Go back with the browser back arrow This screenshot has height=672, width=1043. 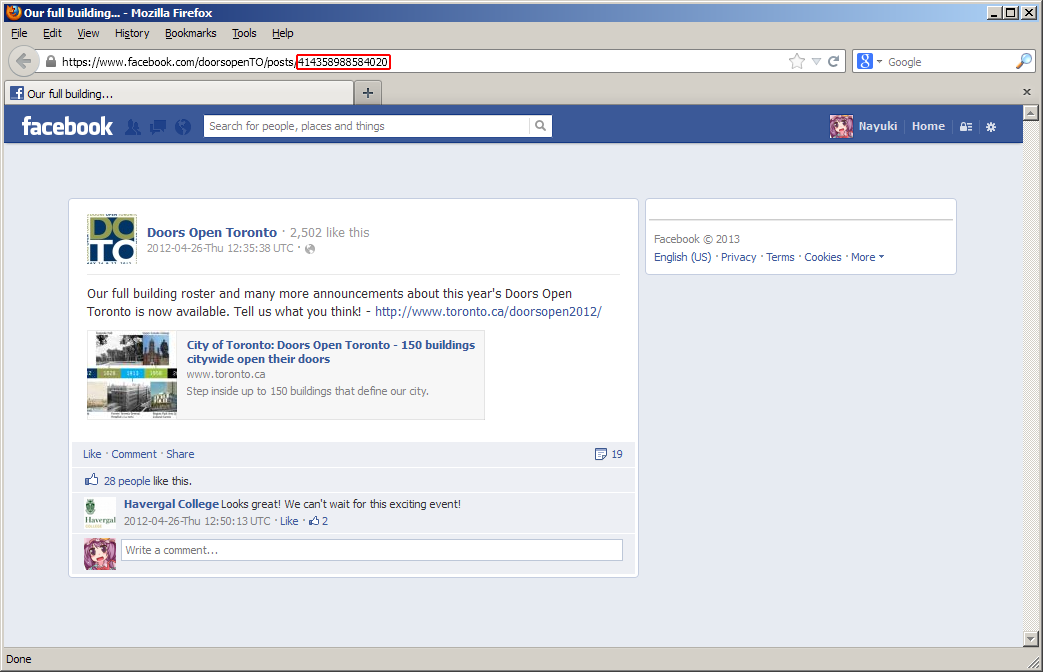pyautogui.click(x=23, y=62)
